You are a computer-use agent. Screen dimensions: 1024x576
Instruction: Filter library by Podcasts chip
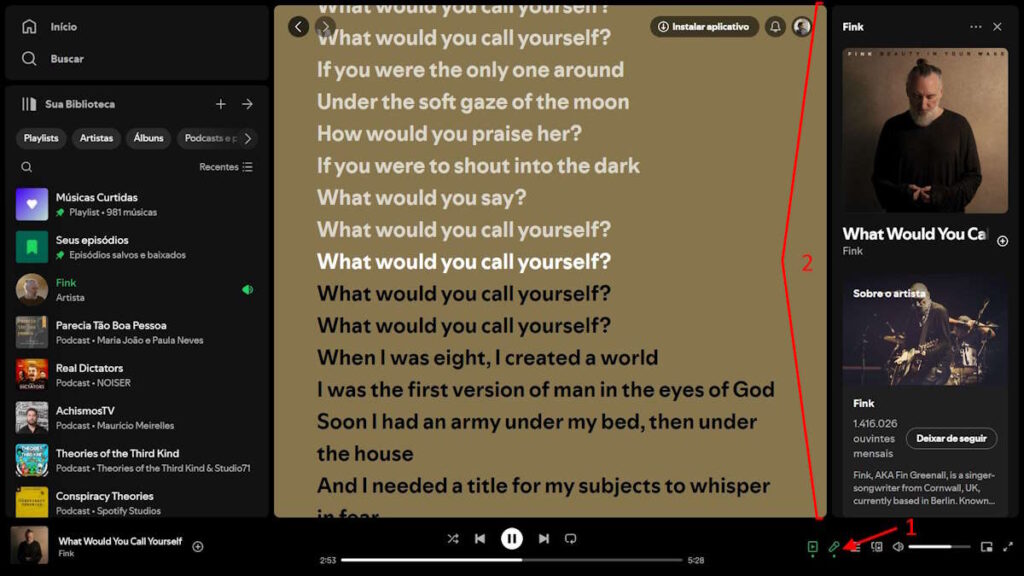[209, 138]
